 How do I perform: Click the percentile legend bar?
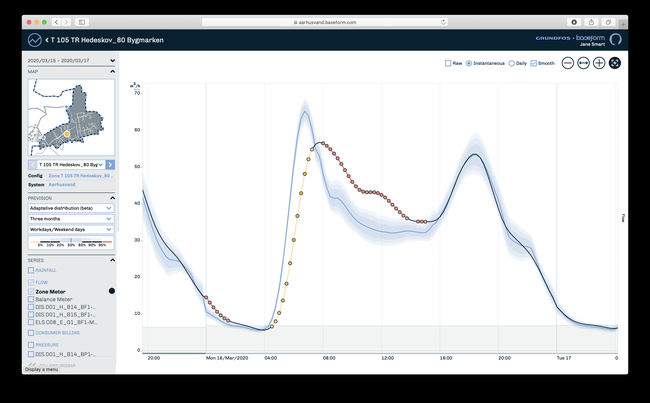click(71, 243)
